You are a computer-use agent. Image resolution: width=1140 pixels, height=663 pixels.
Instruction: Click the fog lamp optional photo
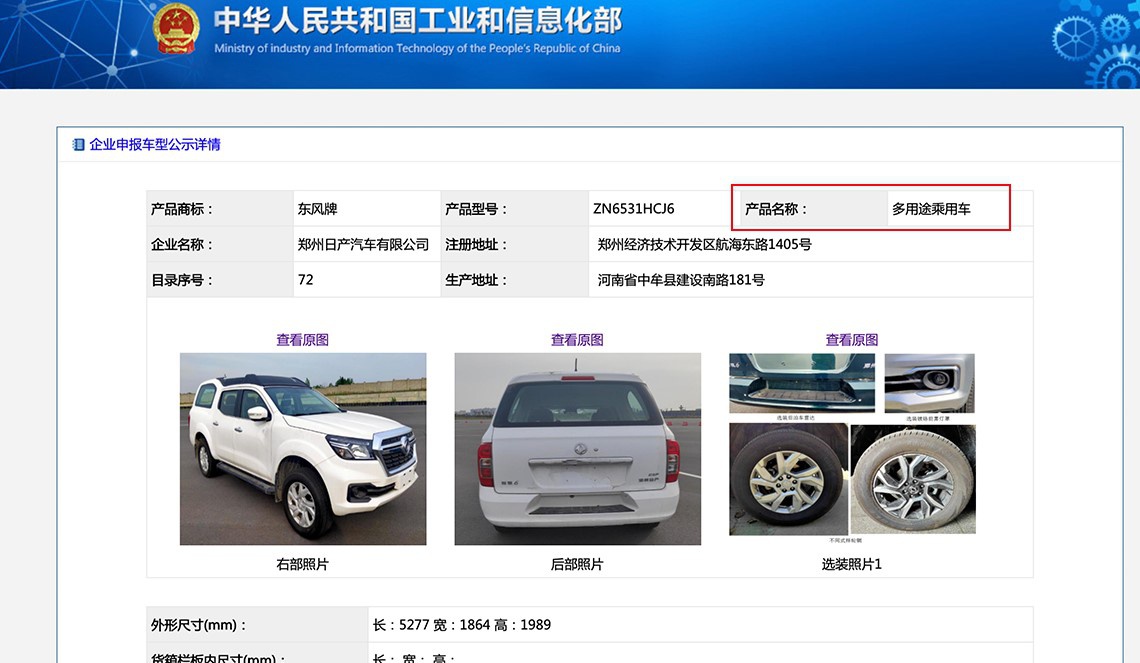coord(929,383)
